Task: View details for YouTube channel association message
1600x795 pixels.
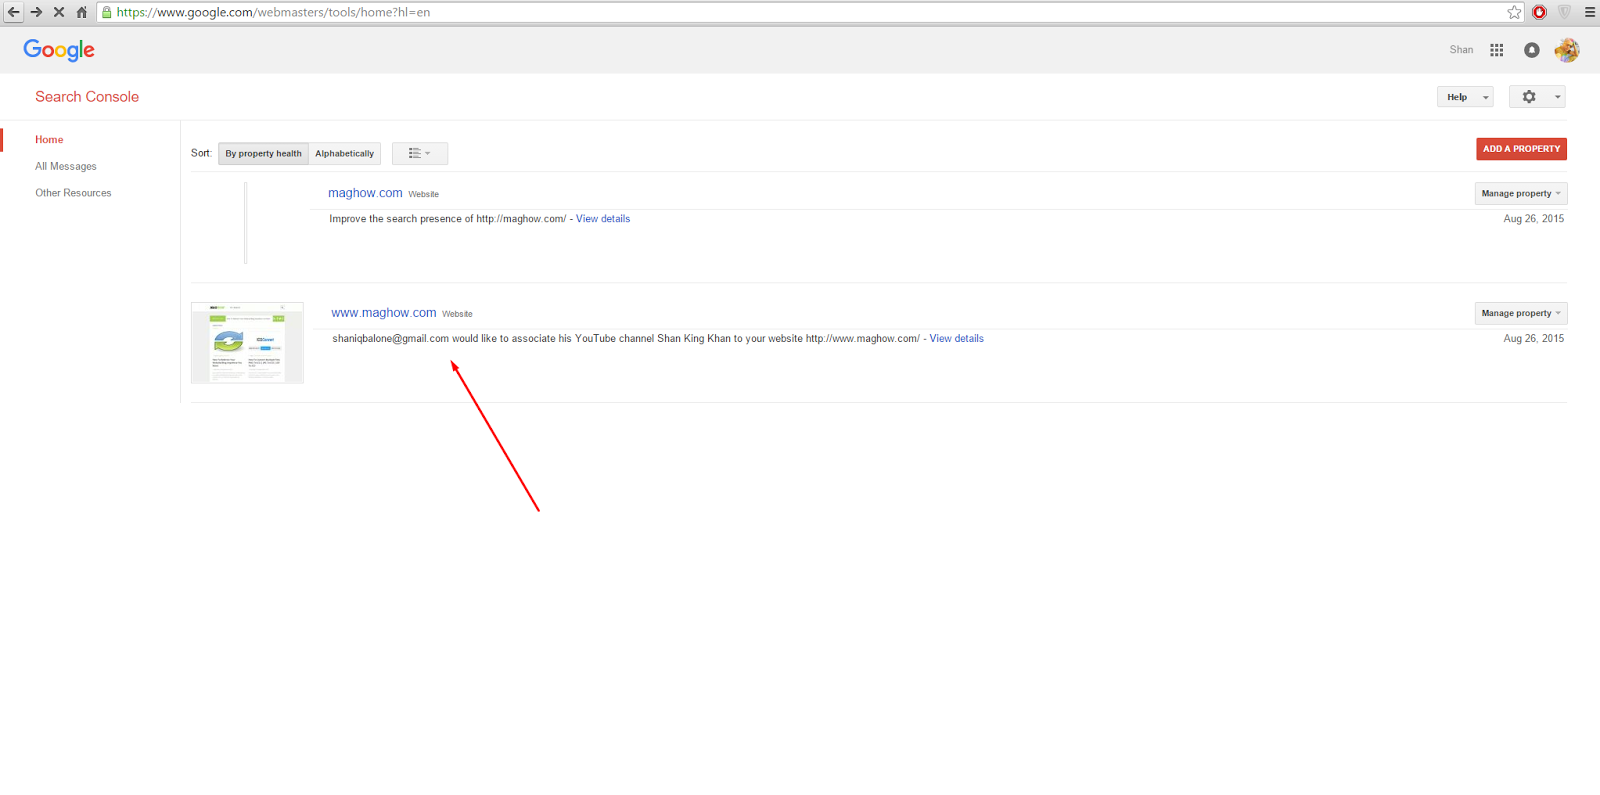Action: tap(957, 339)
